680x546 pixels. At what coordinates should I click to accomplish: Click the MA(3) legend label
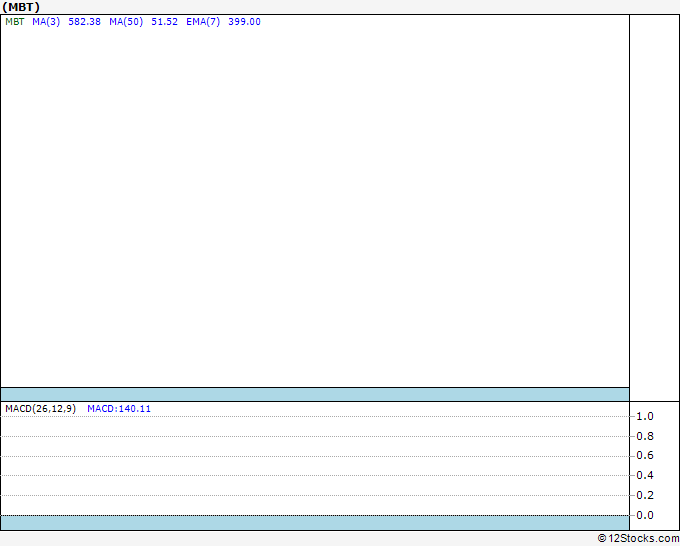pyautogui.click(x=46, y=22)
